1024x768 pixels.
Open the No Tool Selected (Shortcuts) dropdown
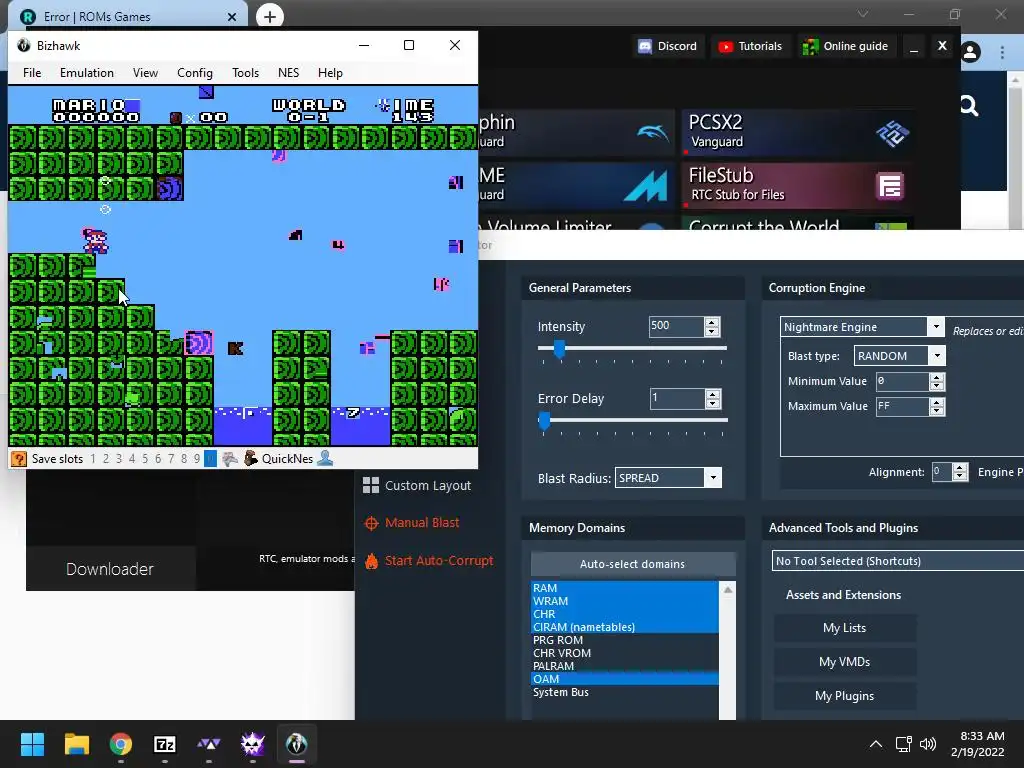click(898, 561)
